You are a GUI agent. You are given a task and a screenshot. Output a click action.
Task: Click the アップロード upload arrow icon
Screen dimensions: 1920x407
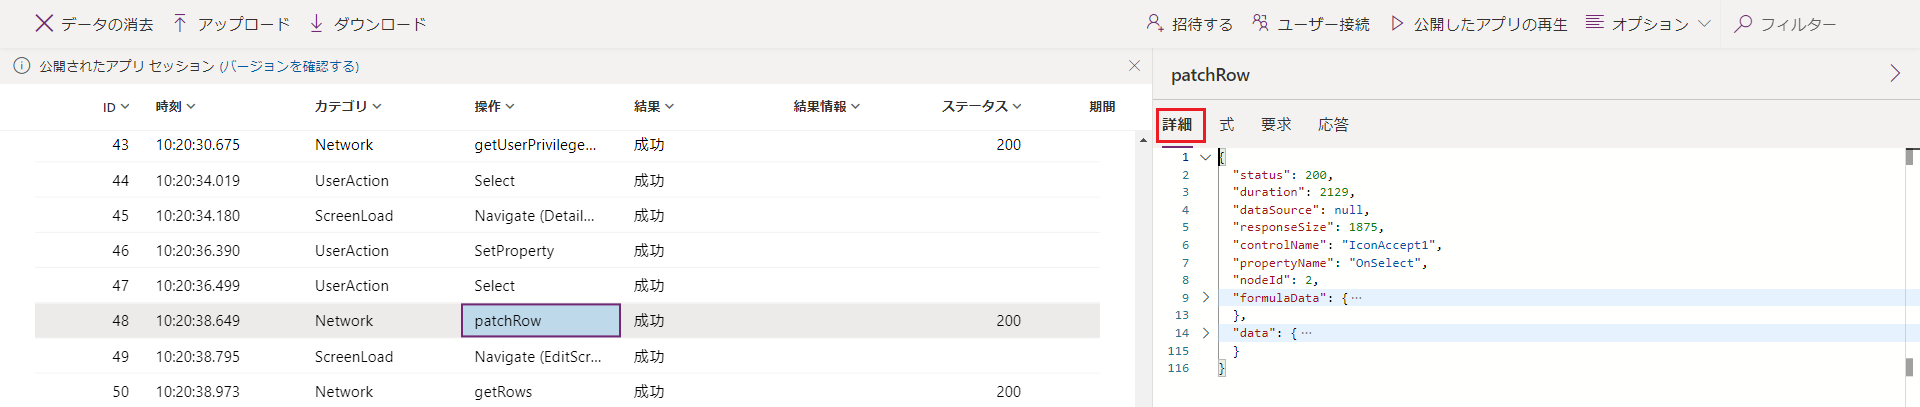pyautogui.click(x=180, y=23)
